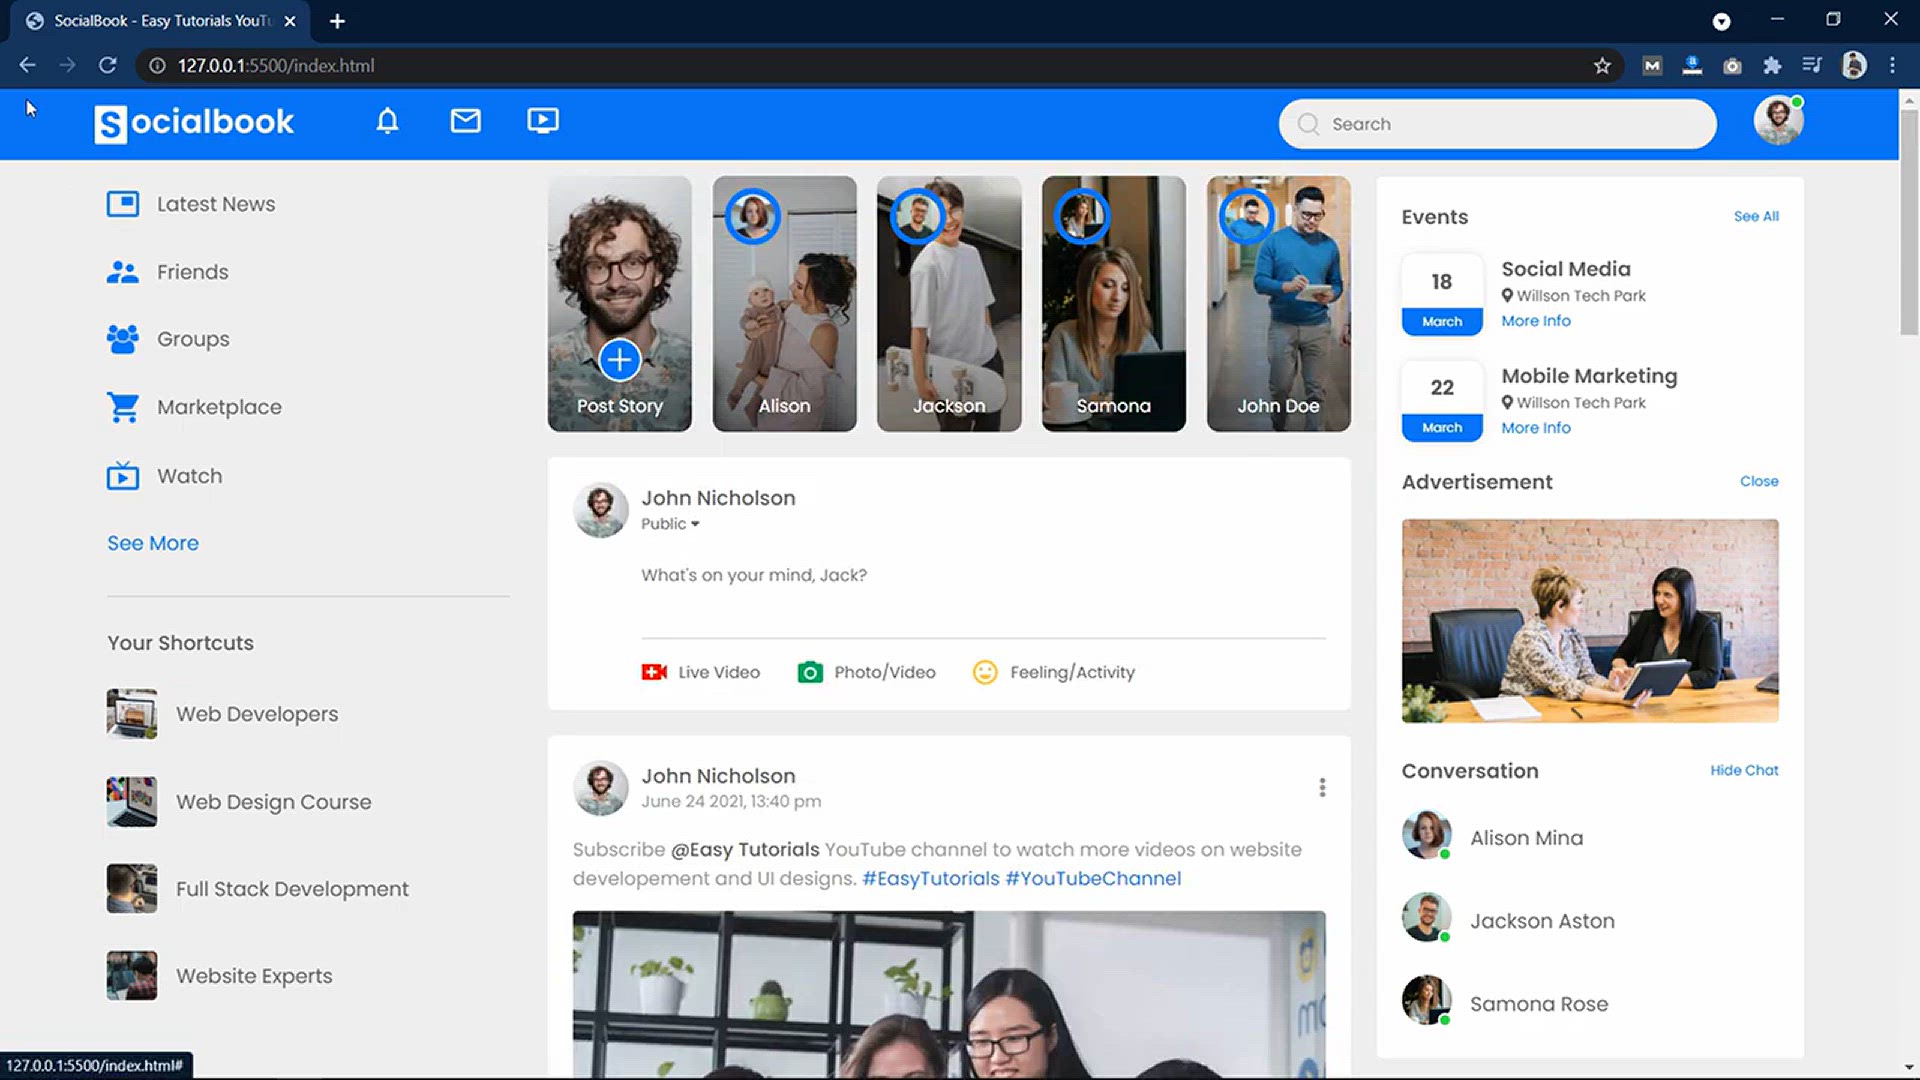Reload the page in the browser
1920x1080 pixels.
coord(107,66)
